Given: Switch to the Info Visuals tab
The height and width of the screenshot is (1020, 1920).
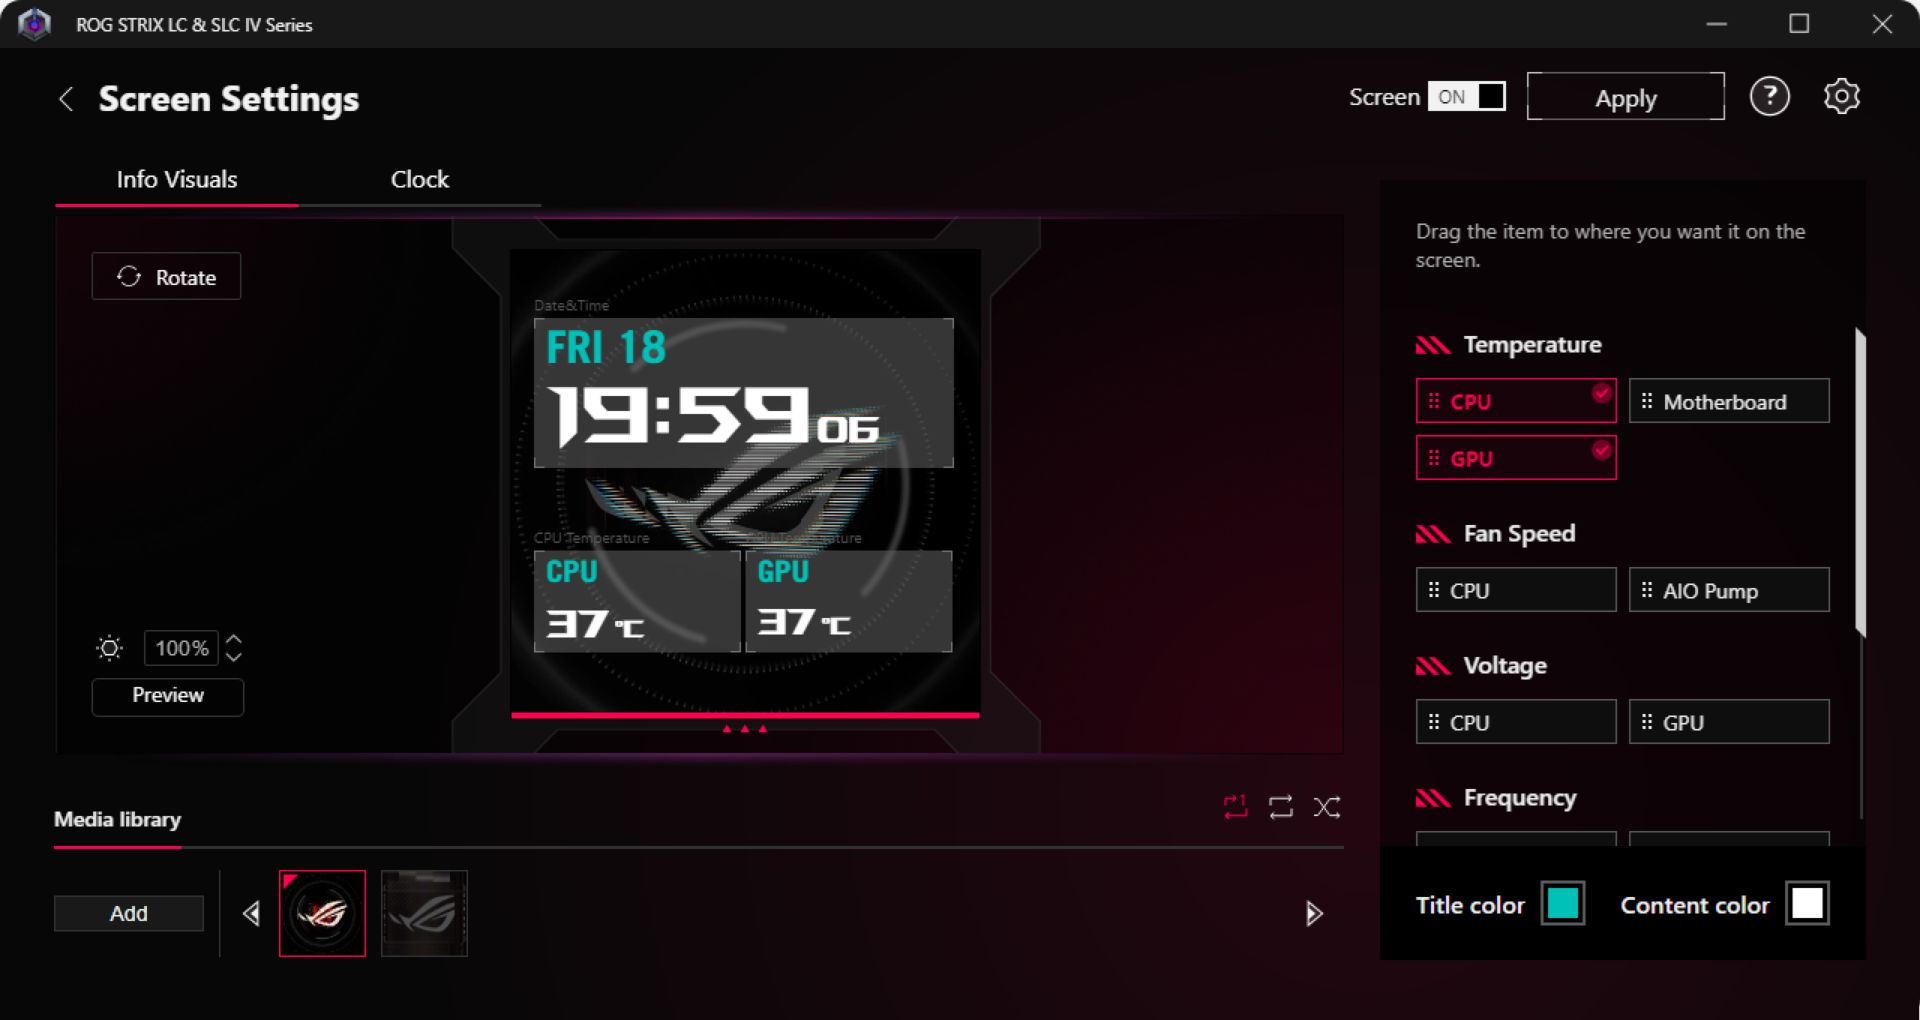Looking at the screenshot, I should (177, 180).
